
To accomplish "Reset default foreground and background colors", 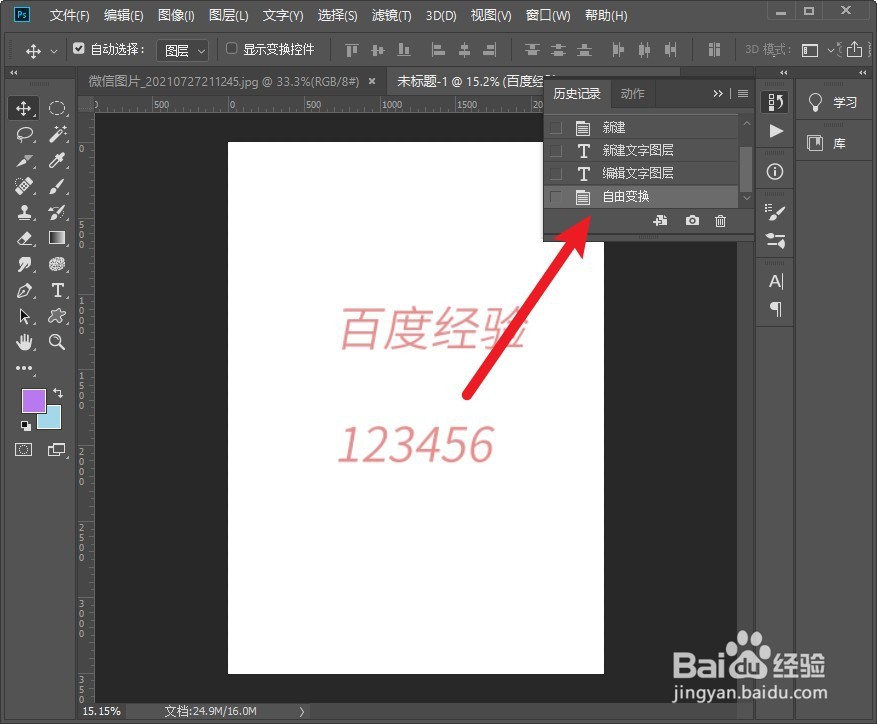I will (26, 426).
